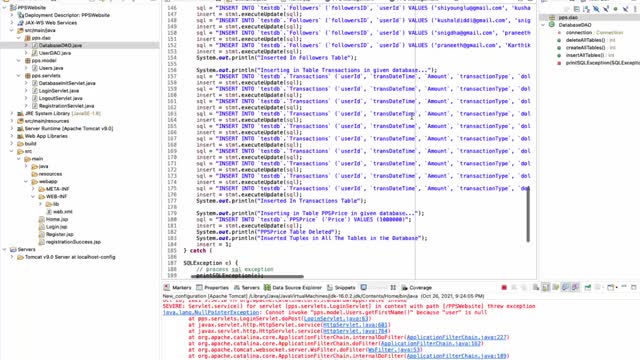Toggle console scroll lock
The height and width of the screenshot is (360, 640).
tap(546, 287)
